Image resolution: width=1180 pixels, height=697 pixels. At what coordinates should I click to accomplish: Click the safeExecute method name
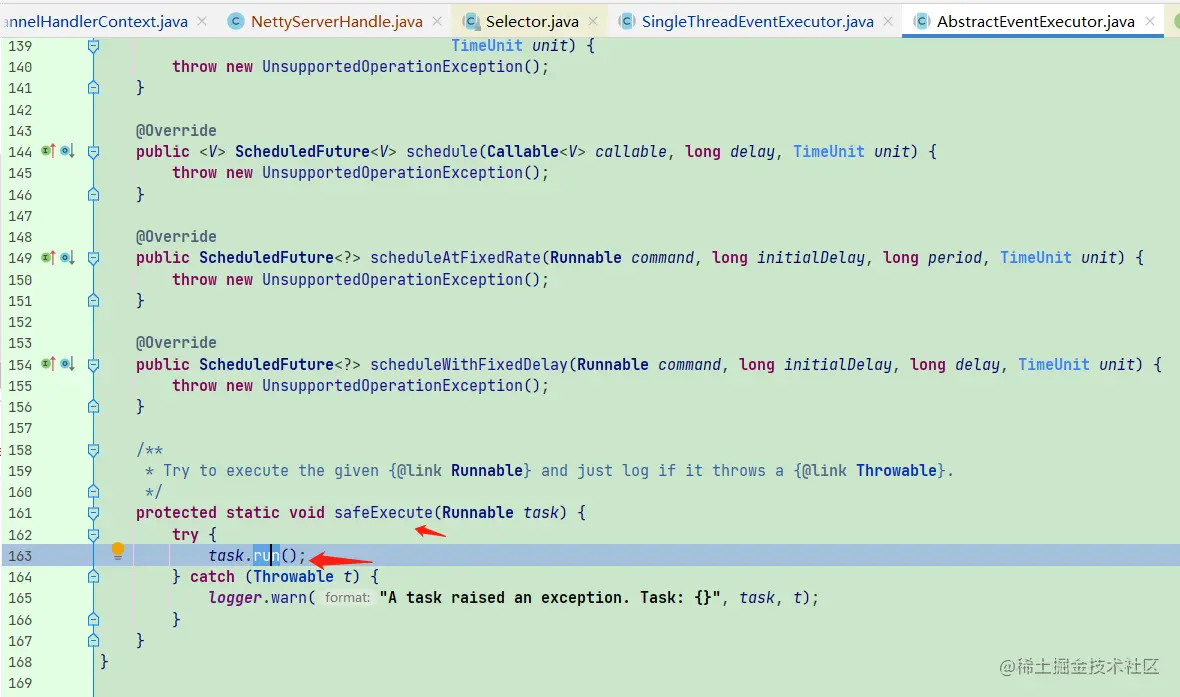pyautogui.click(x=384, y=513)
